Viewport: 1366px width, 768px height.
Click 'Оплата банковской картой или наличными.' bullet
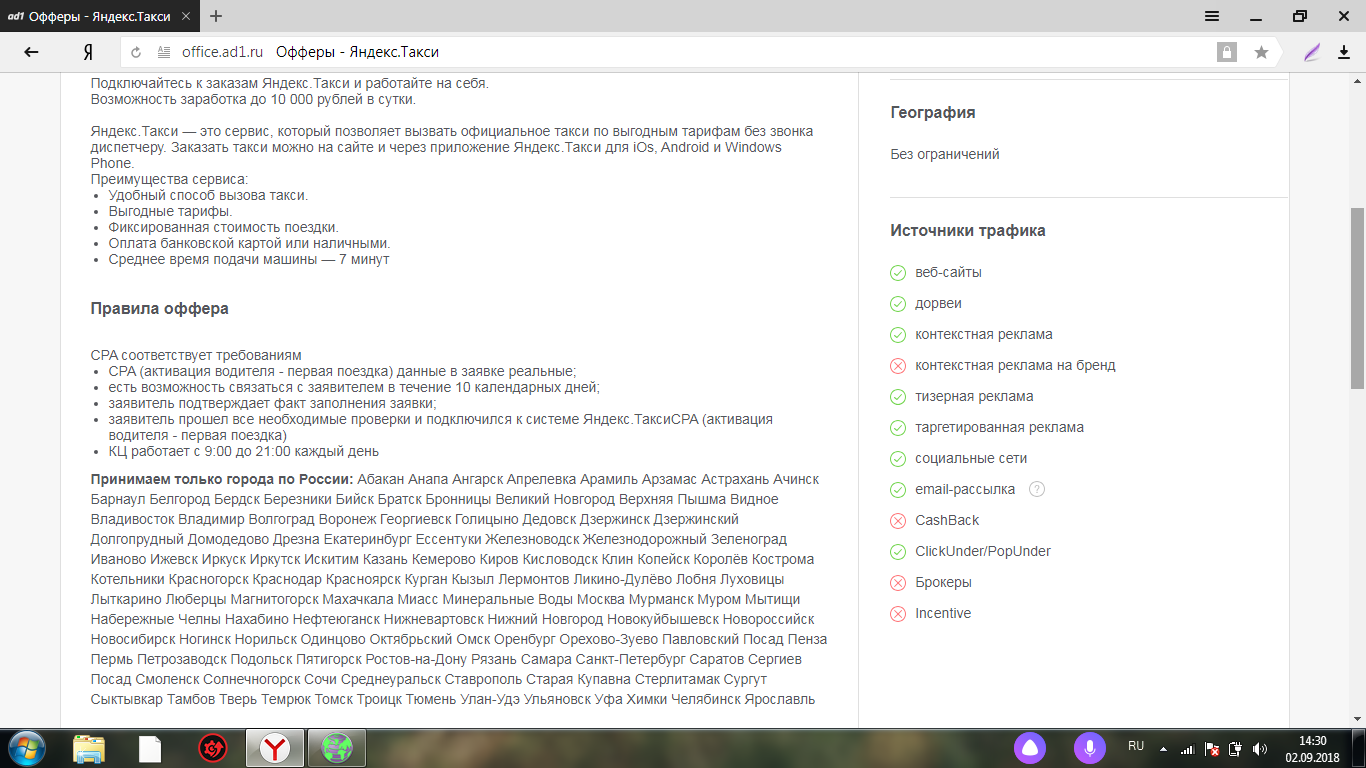(249, 244)
